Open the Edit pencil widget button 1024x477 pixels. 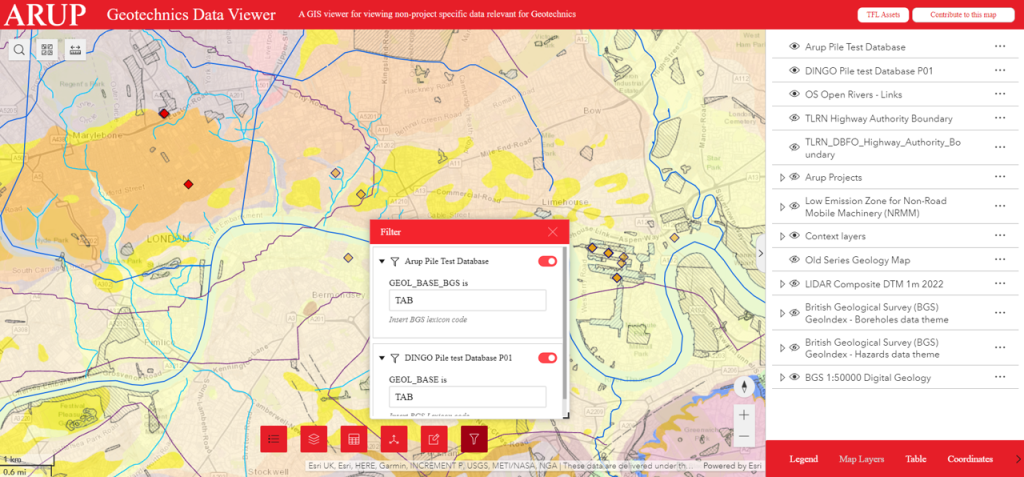point(434,438)
